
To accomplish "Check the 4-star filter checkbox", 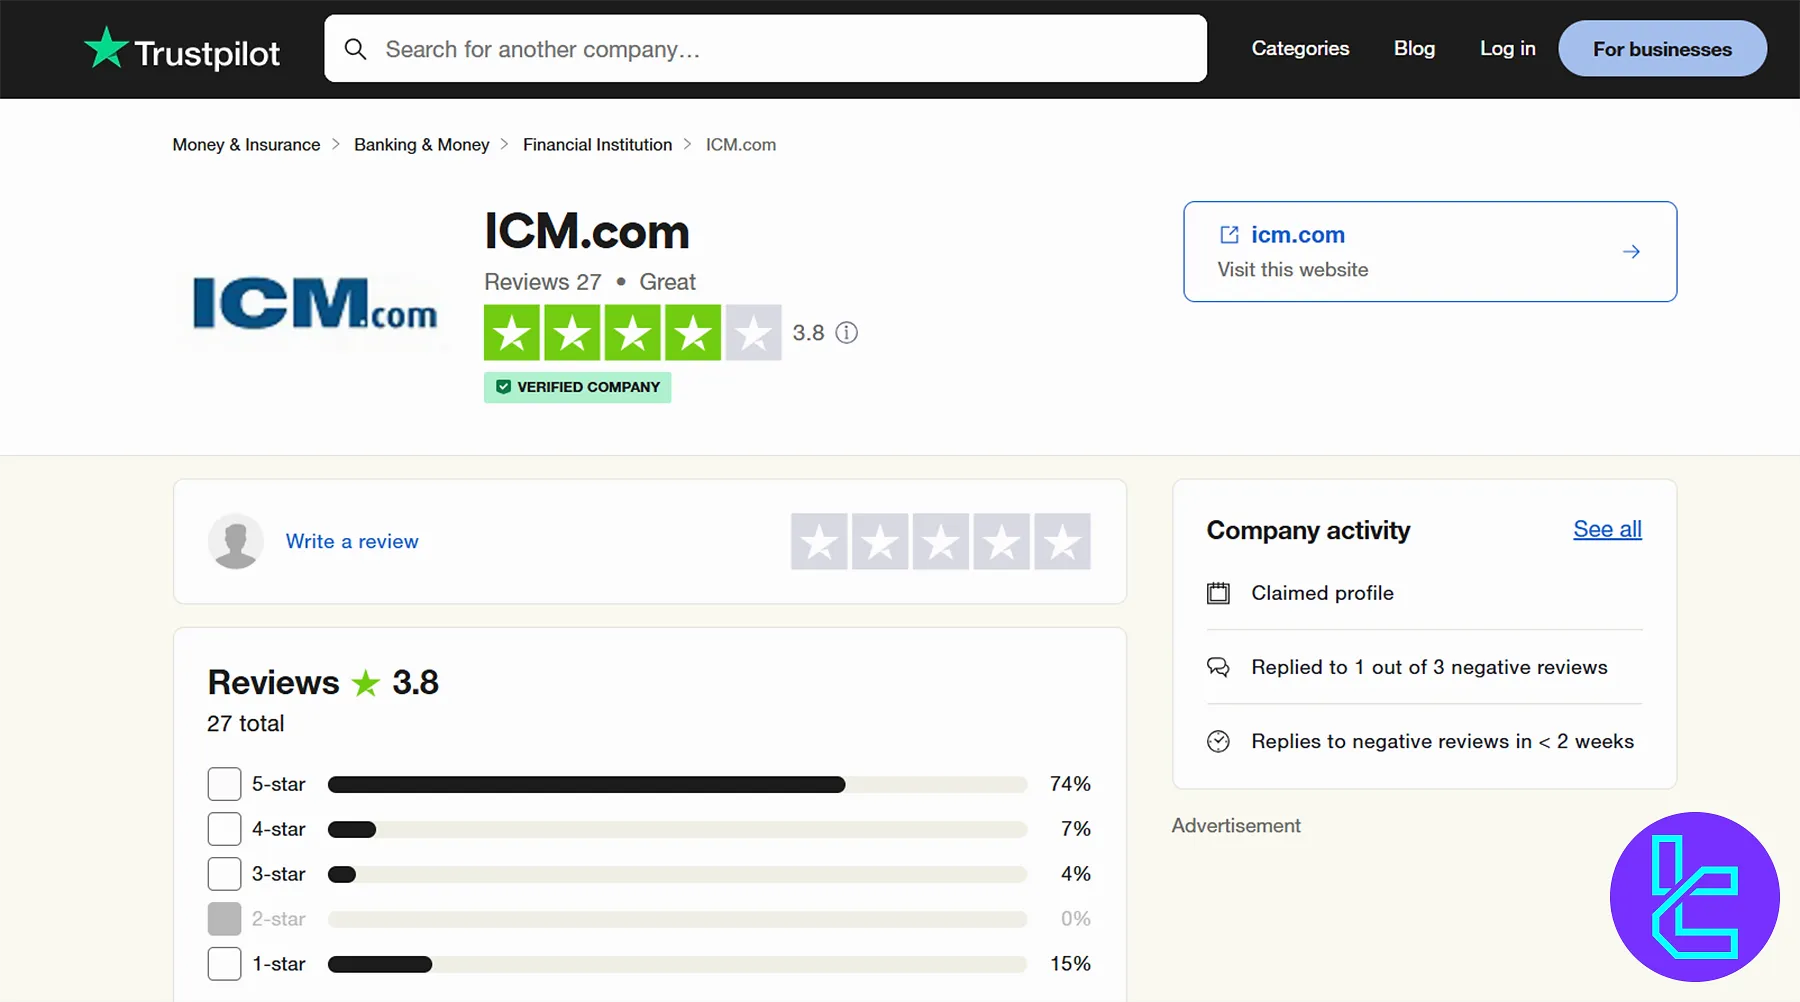I will point(224,829).
